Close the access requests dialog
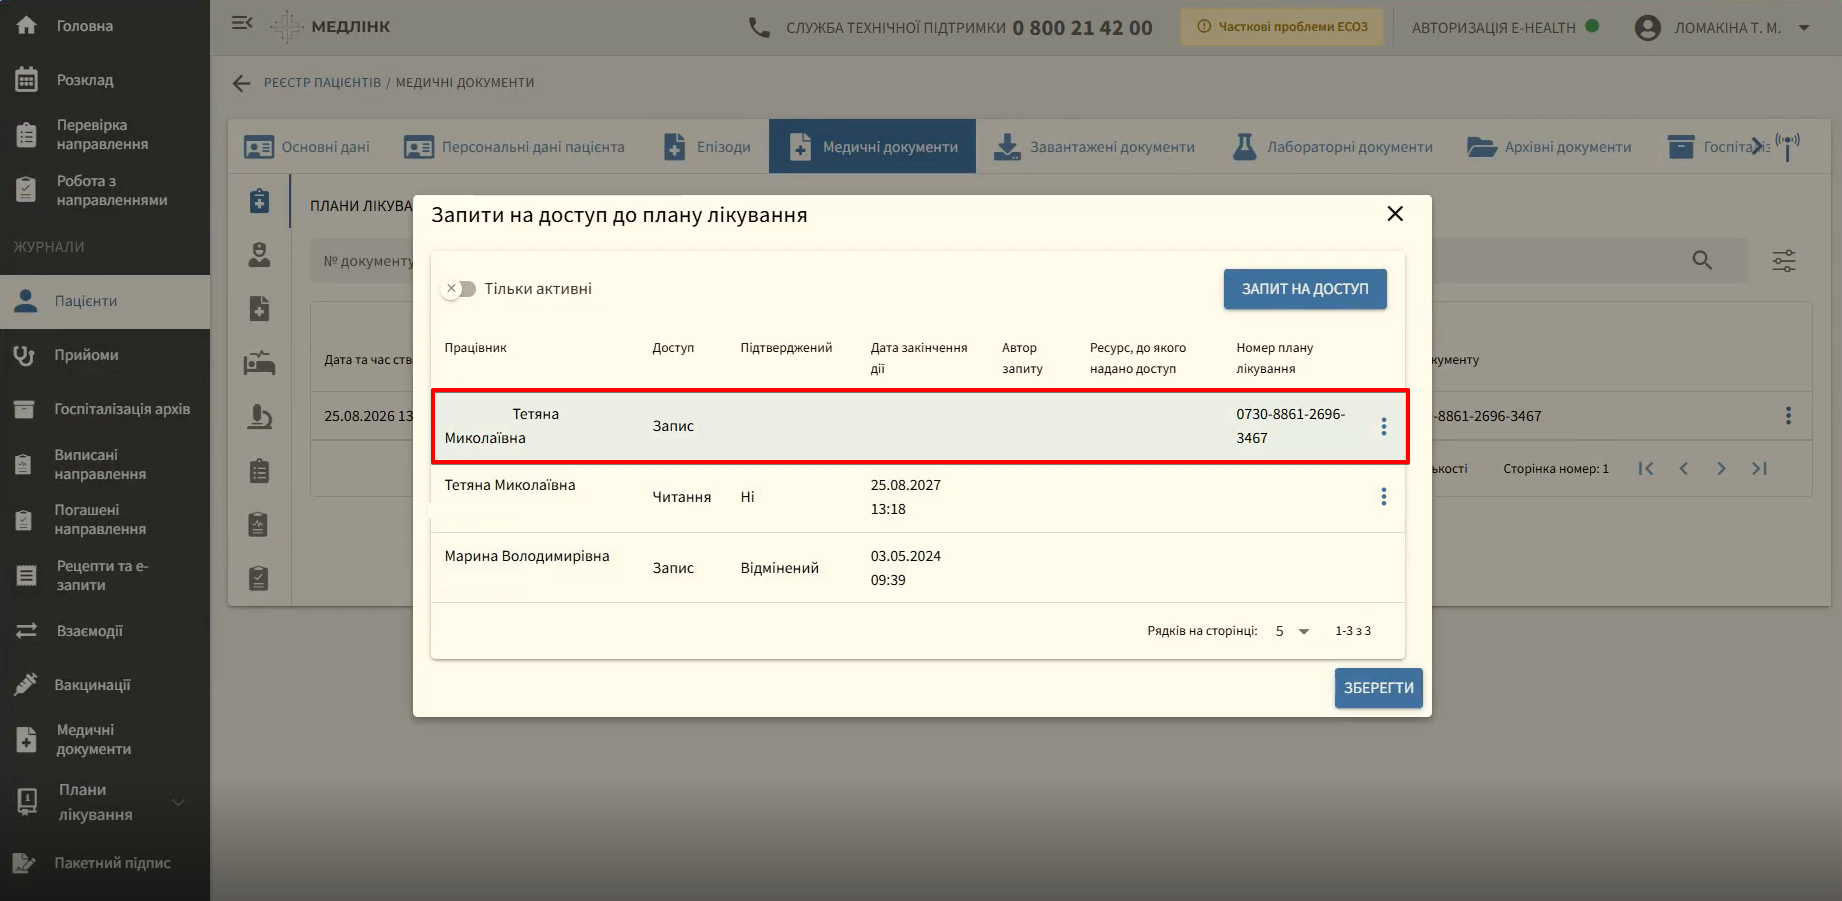This screenshot has height=901, width=1842. click(x=1395, y=214)
